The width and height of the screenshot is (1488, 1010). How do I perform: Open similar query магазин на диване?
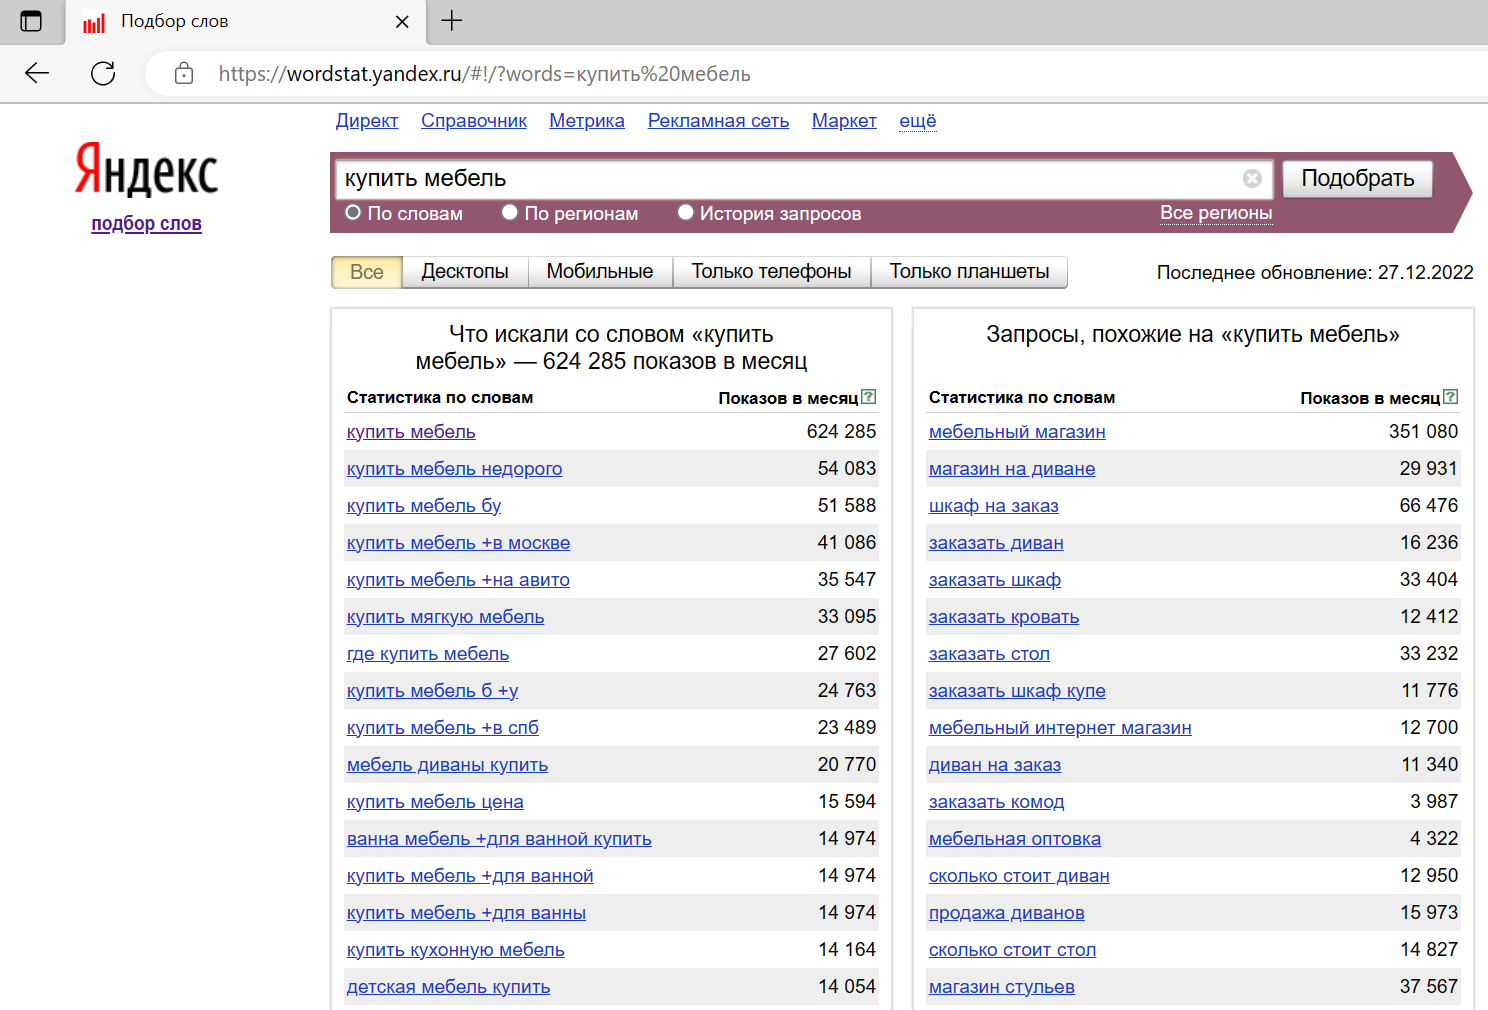[x=1012, y=469]
